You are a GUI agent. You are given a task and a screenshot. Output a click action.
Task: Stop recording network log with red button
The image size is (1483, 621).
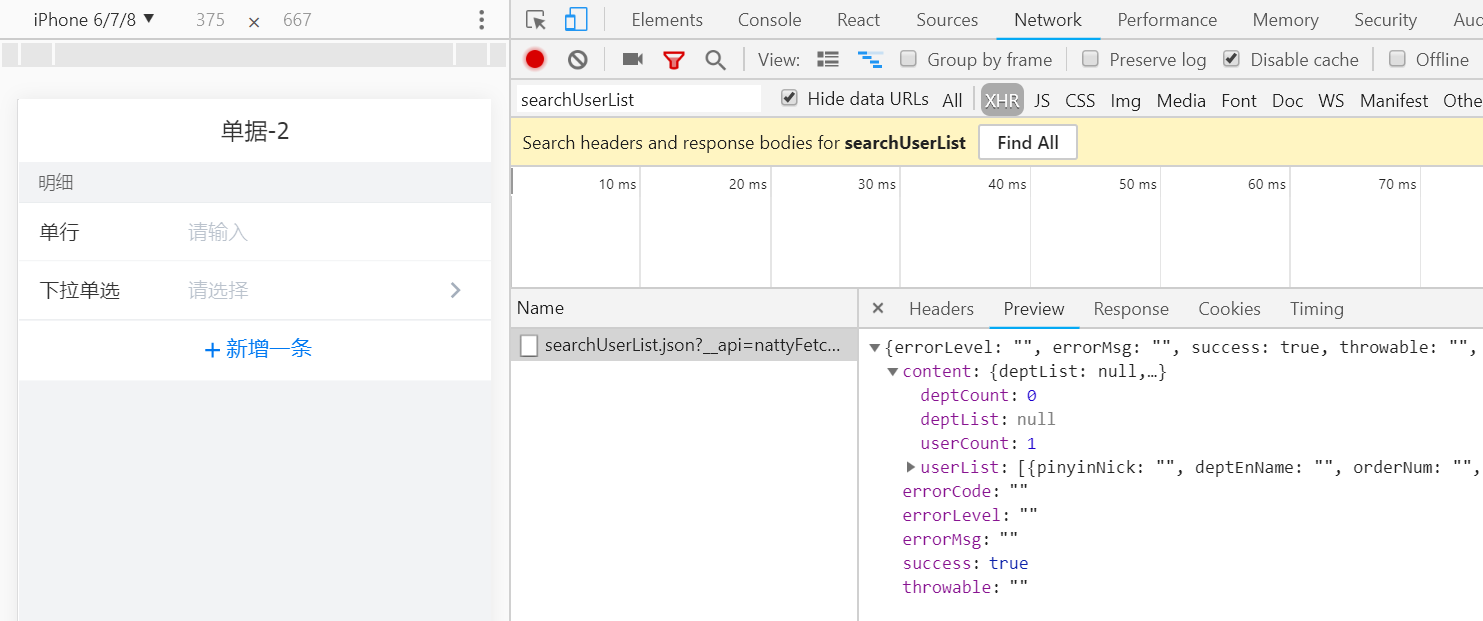pyautogui.click(x=535, y=60)
